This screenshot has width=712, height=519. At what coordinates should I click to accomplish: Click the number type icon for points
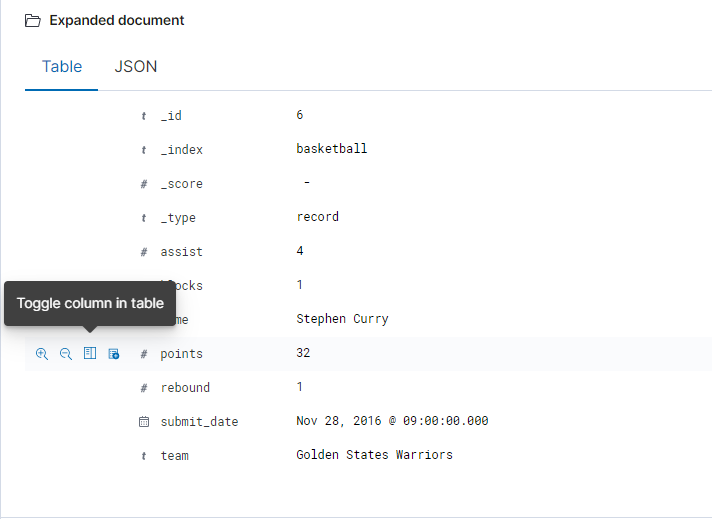(x=144, y=354)
